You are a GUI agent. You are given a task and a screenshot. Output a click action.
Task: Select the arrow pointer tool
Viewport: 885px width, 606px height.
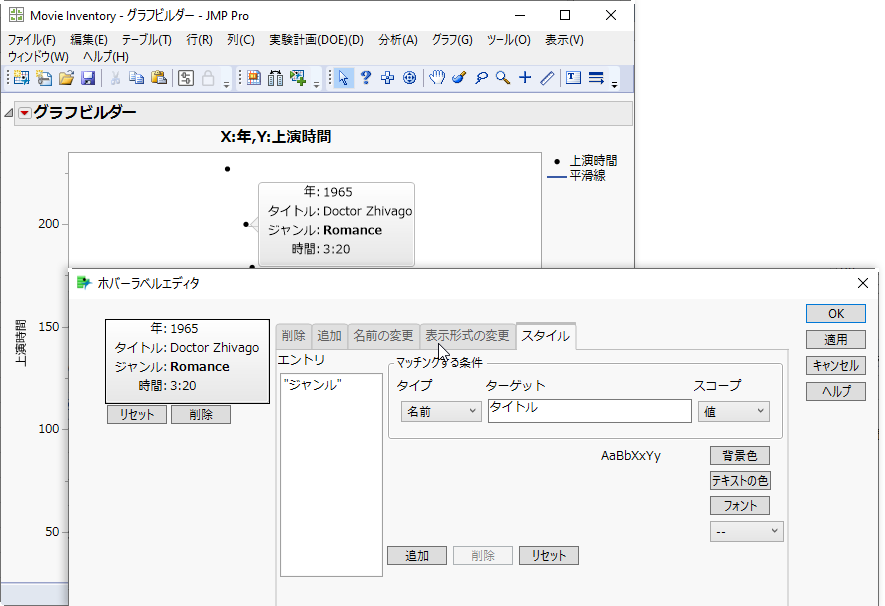click(x=343, y=78)
